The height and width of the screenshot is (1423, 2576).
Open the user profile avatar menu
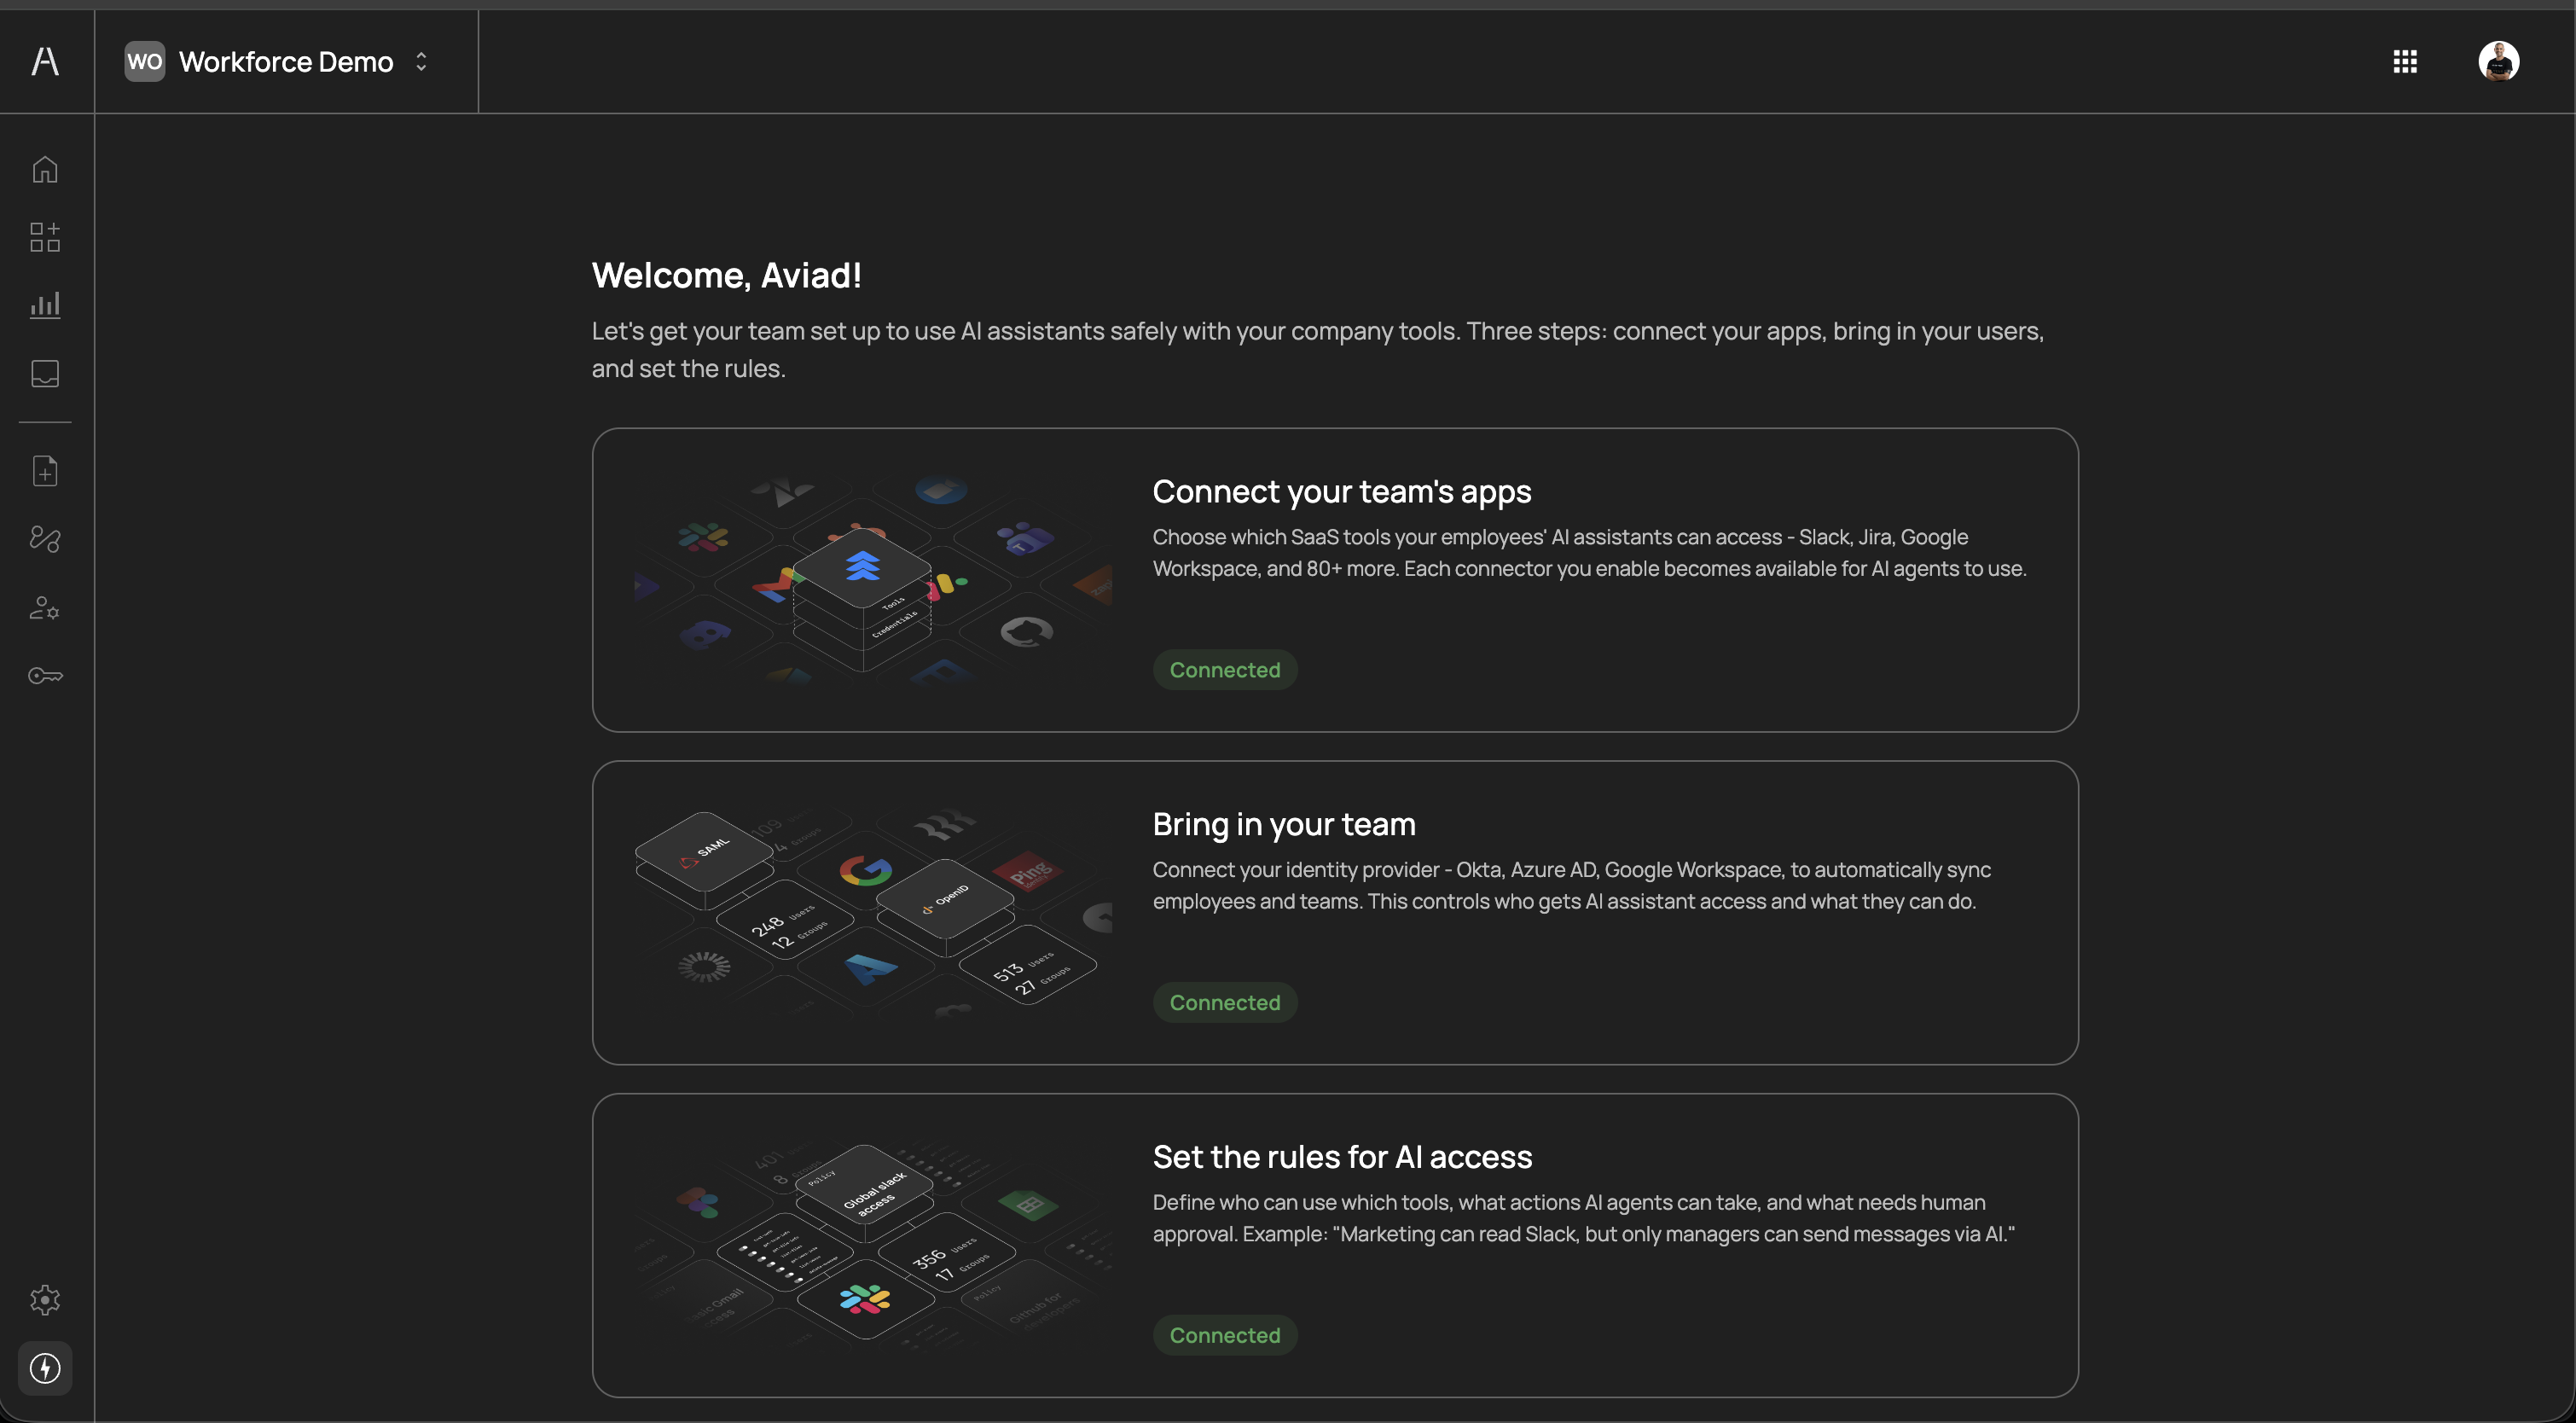pos(2498,62)
